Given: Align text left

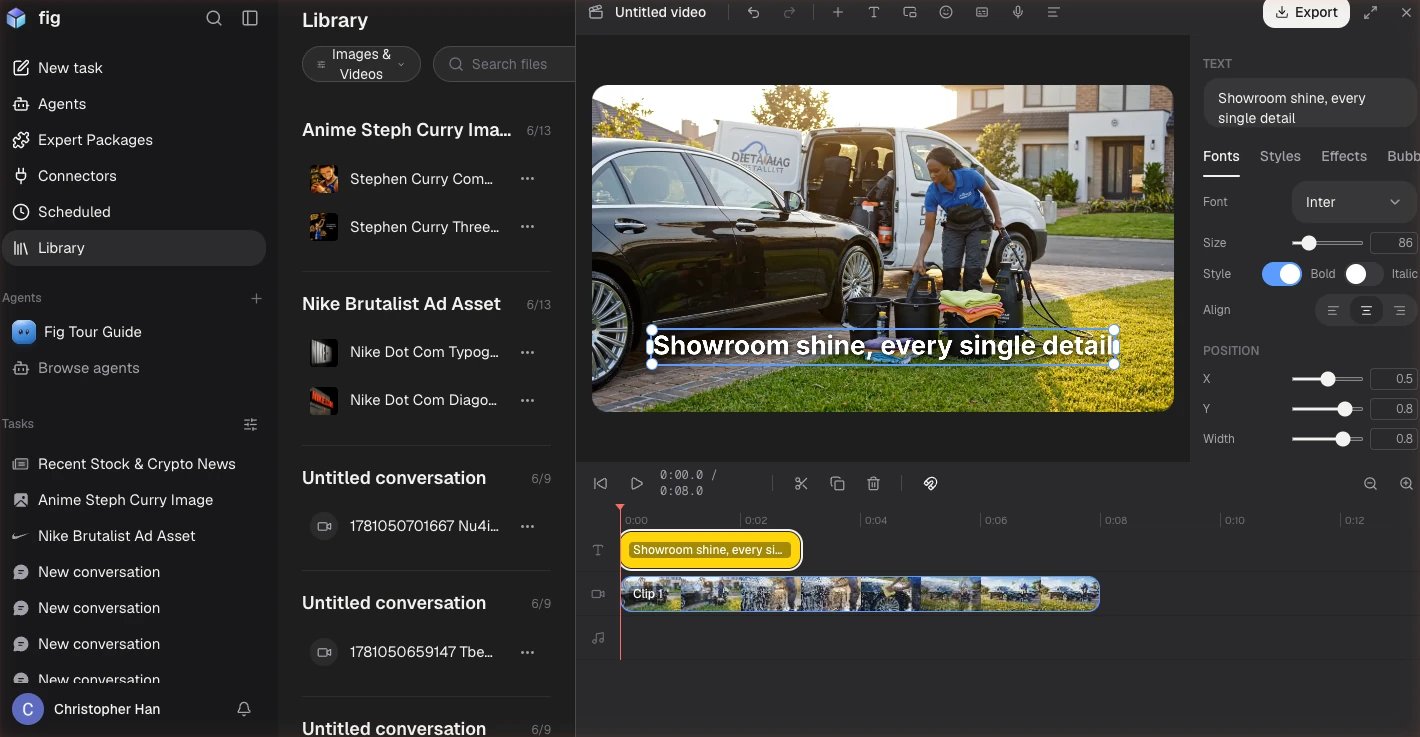Looking at the screenshot, I should click(1333, 310).
